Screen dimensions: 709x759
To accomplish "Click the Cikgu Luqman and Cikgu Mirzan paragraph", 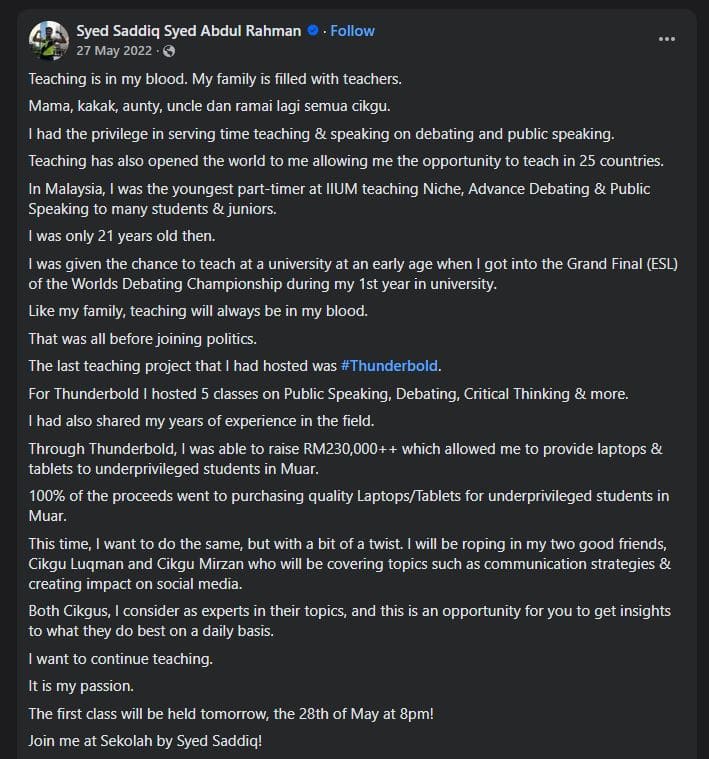I will click(349, 564).
